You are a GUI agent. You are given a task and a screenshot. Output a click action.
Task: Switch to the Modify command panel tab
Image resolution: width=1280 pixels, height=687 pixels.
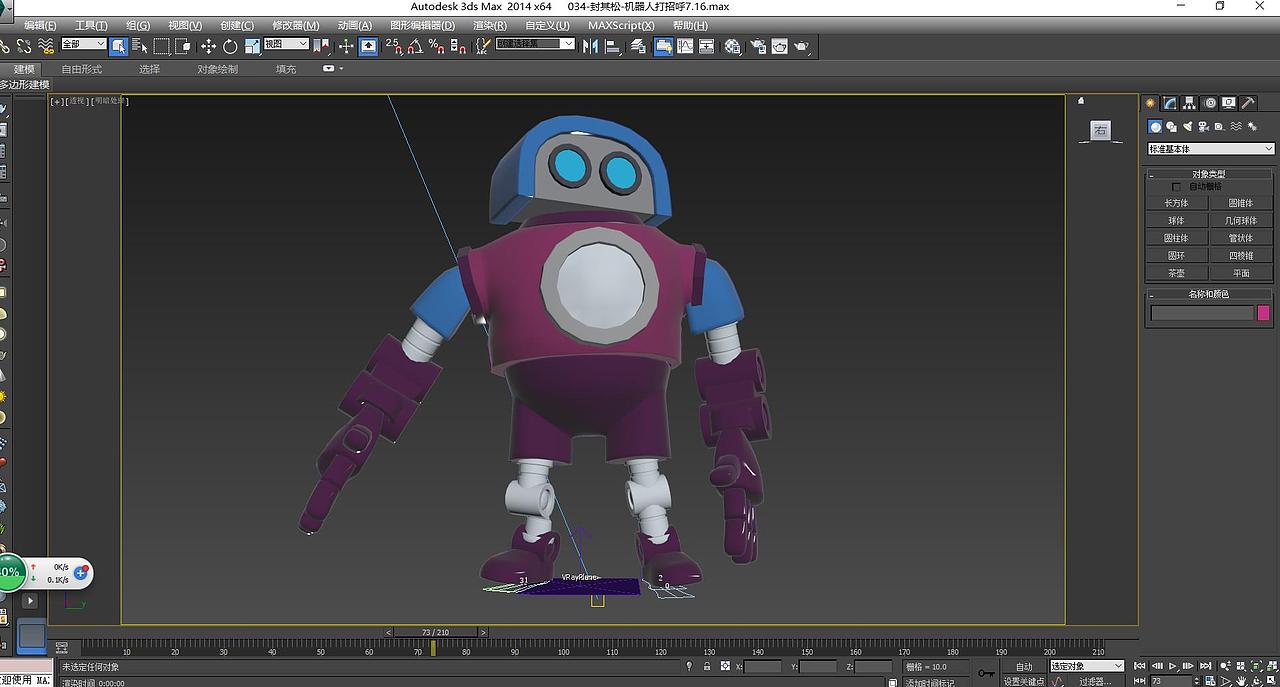1170,103
